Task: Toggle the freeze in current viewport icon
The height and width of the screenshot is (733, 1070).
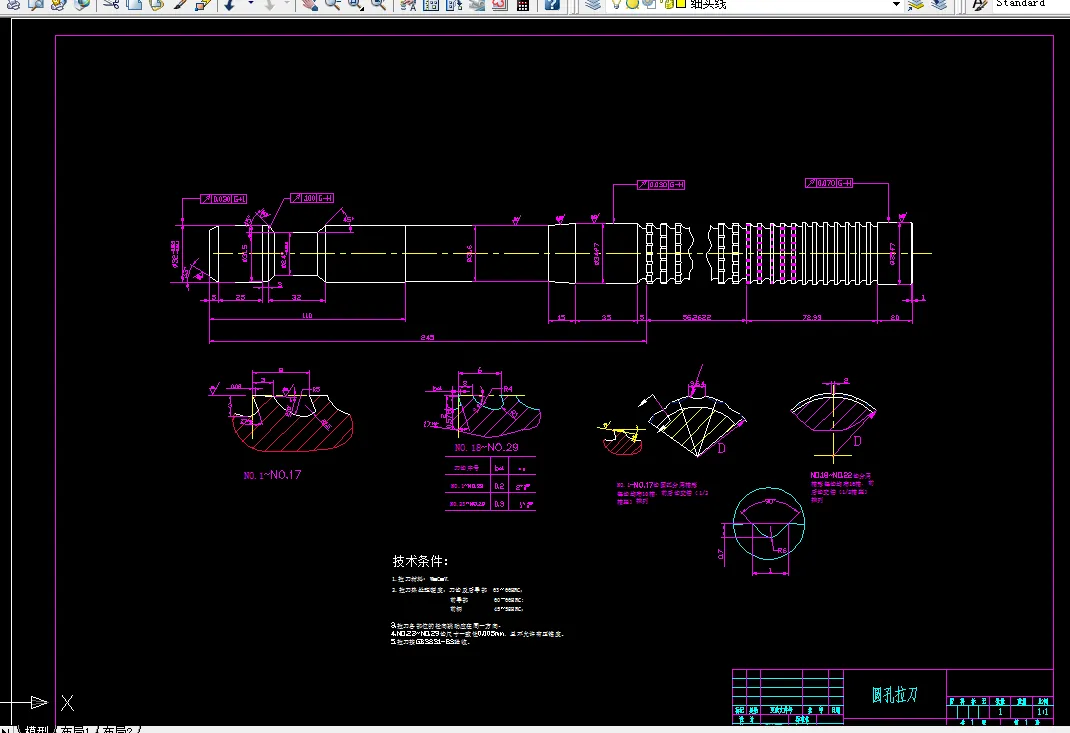Action: click(x=650, y=4)
